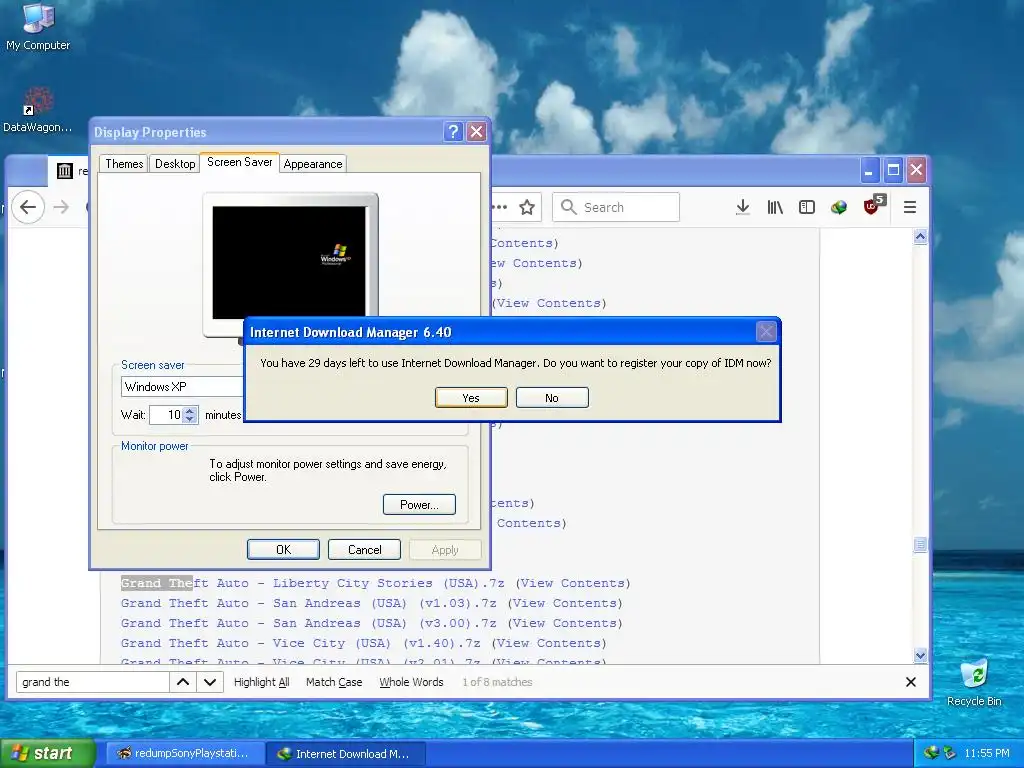Viewport: 1024px width, 768px height.
Task: Click the browser vertical scrollbar thumb
Action: [x=920, y=544]
